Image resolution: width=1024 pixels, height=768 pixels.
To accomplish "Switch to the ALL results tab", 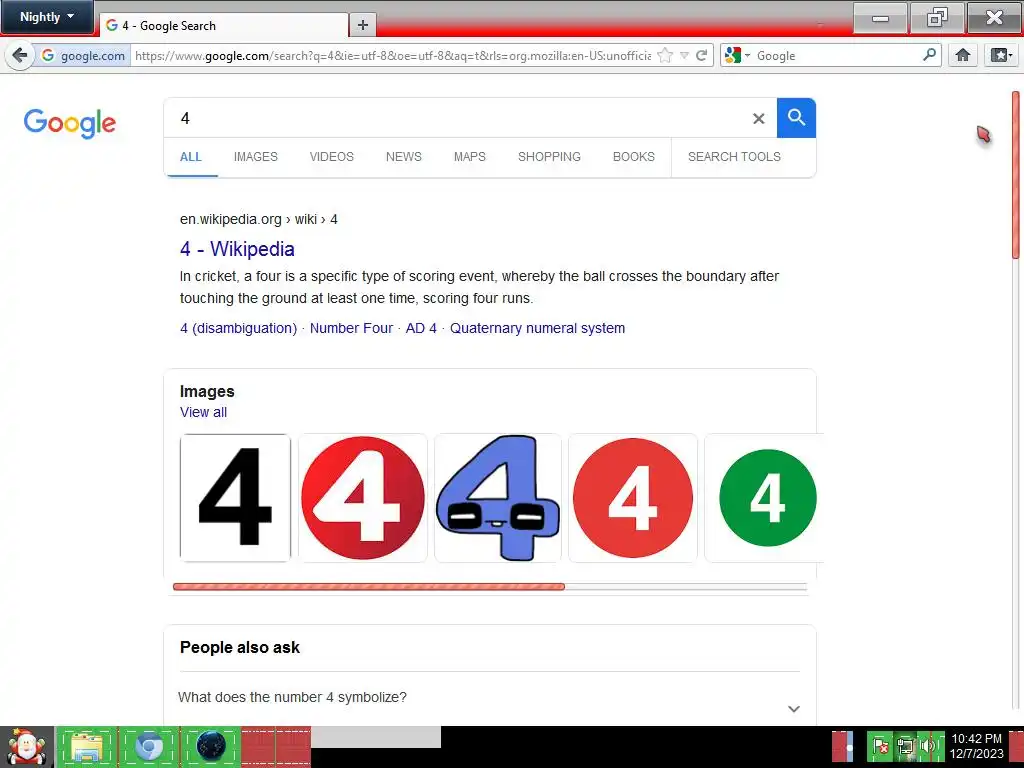I will click(191, 157).
